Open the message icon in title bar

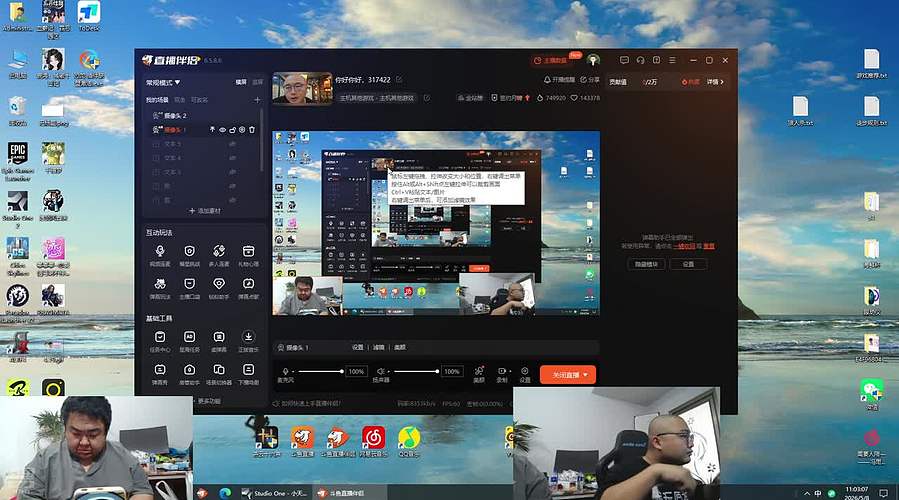tap(624, 60)
